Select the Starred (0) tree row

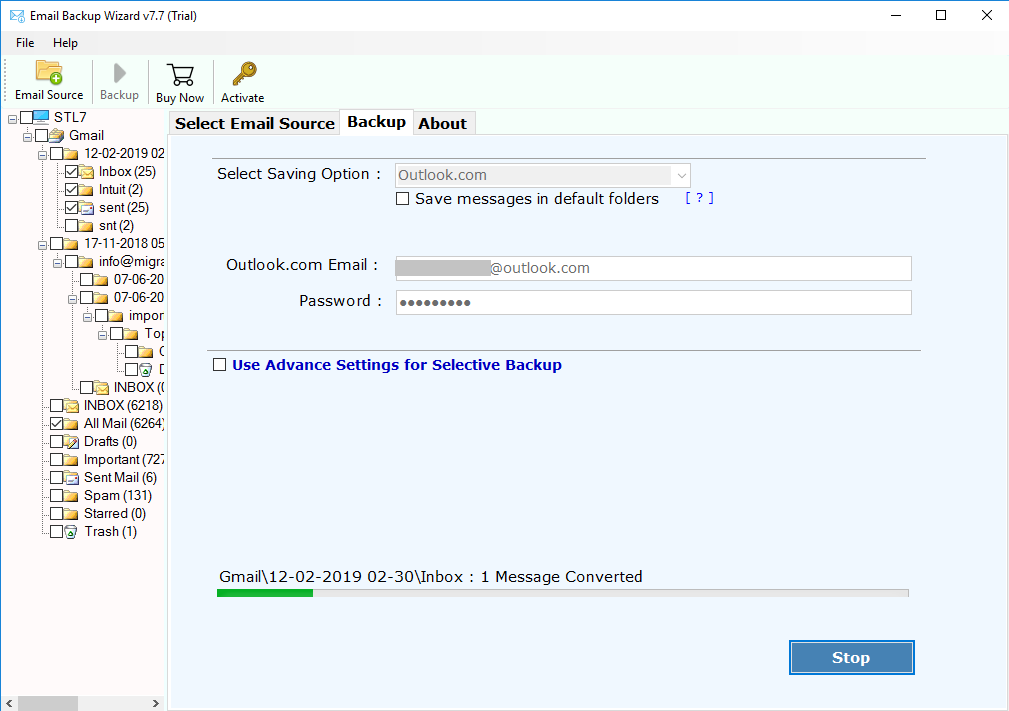tap(115, 513)
